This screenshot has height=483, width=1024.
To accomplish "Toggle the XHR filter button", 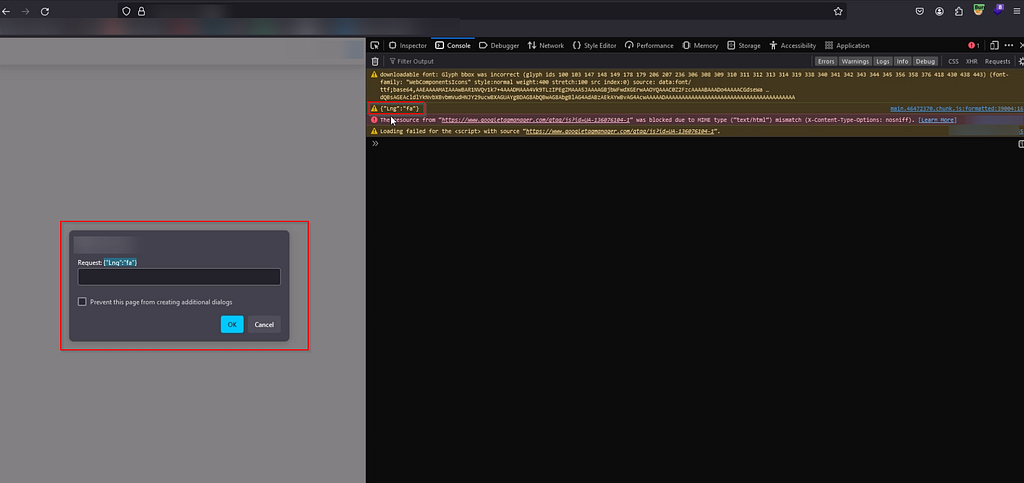I will tap(972, 61).
